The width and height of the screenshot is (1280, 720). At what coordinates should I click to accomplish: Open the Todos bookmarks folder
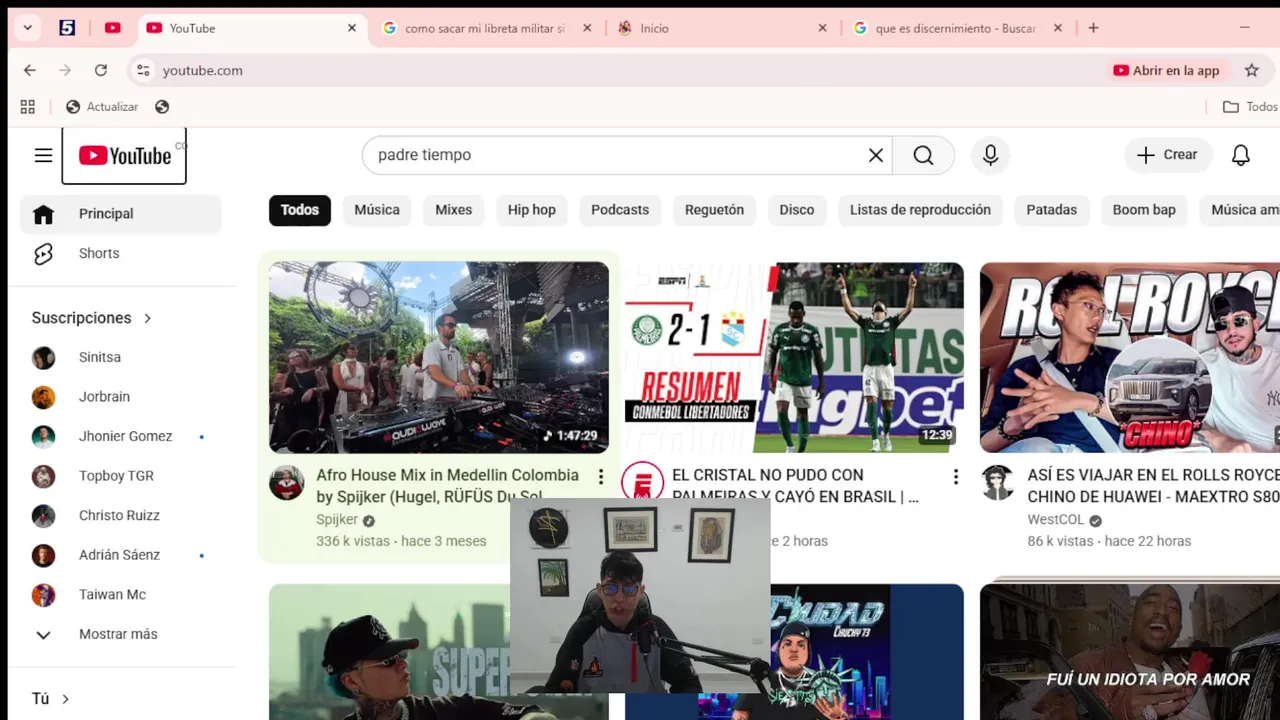(x=1250, y=107)
